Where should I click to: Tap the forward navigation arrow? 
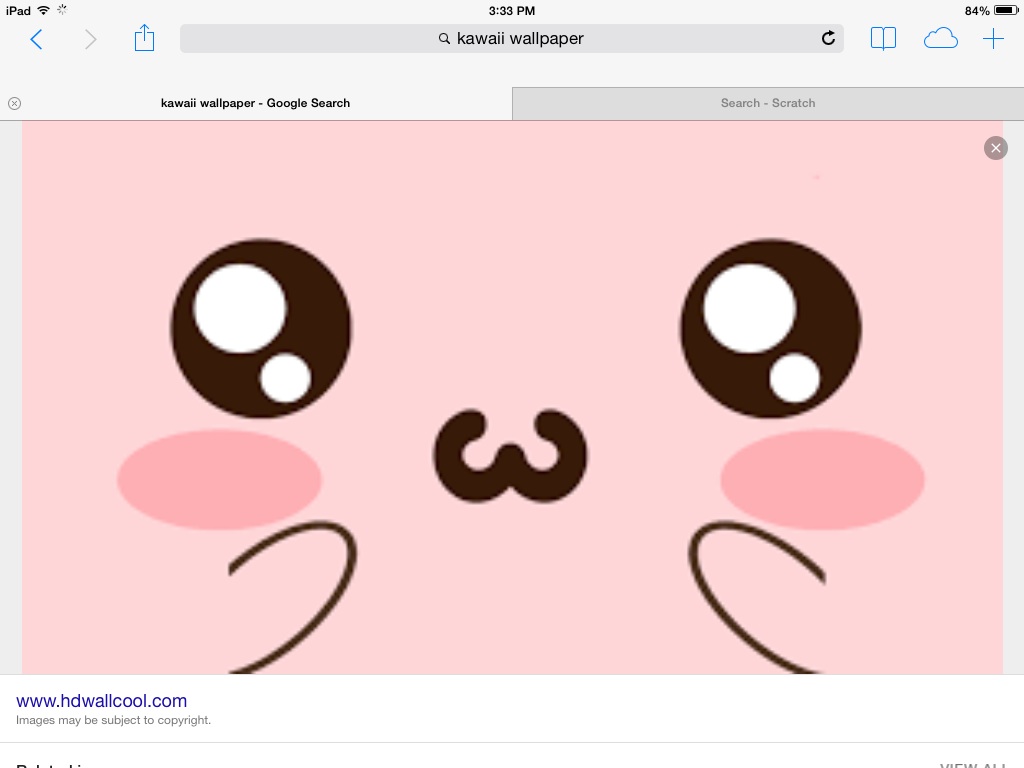tap(91, 39)
